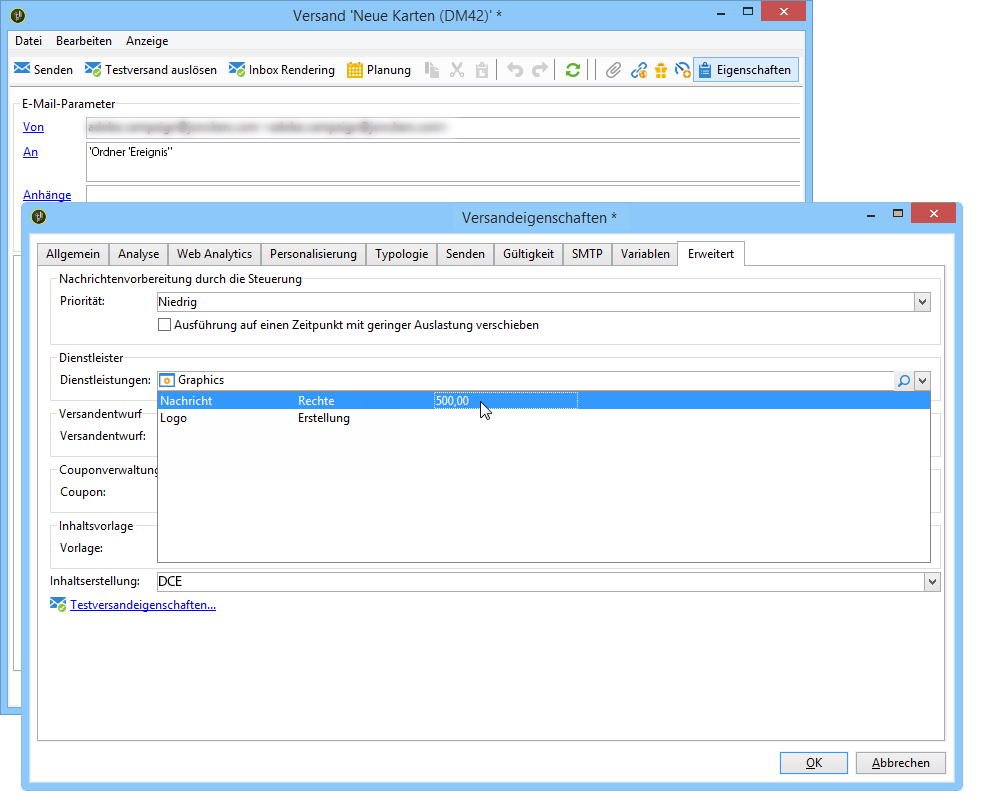
Task: Click the Rechte cell in Nachricht row
Action: click(316, 400)
